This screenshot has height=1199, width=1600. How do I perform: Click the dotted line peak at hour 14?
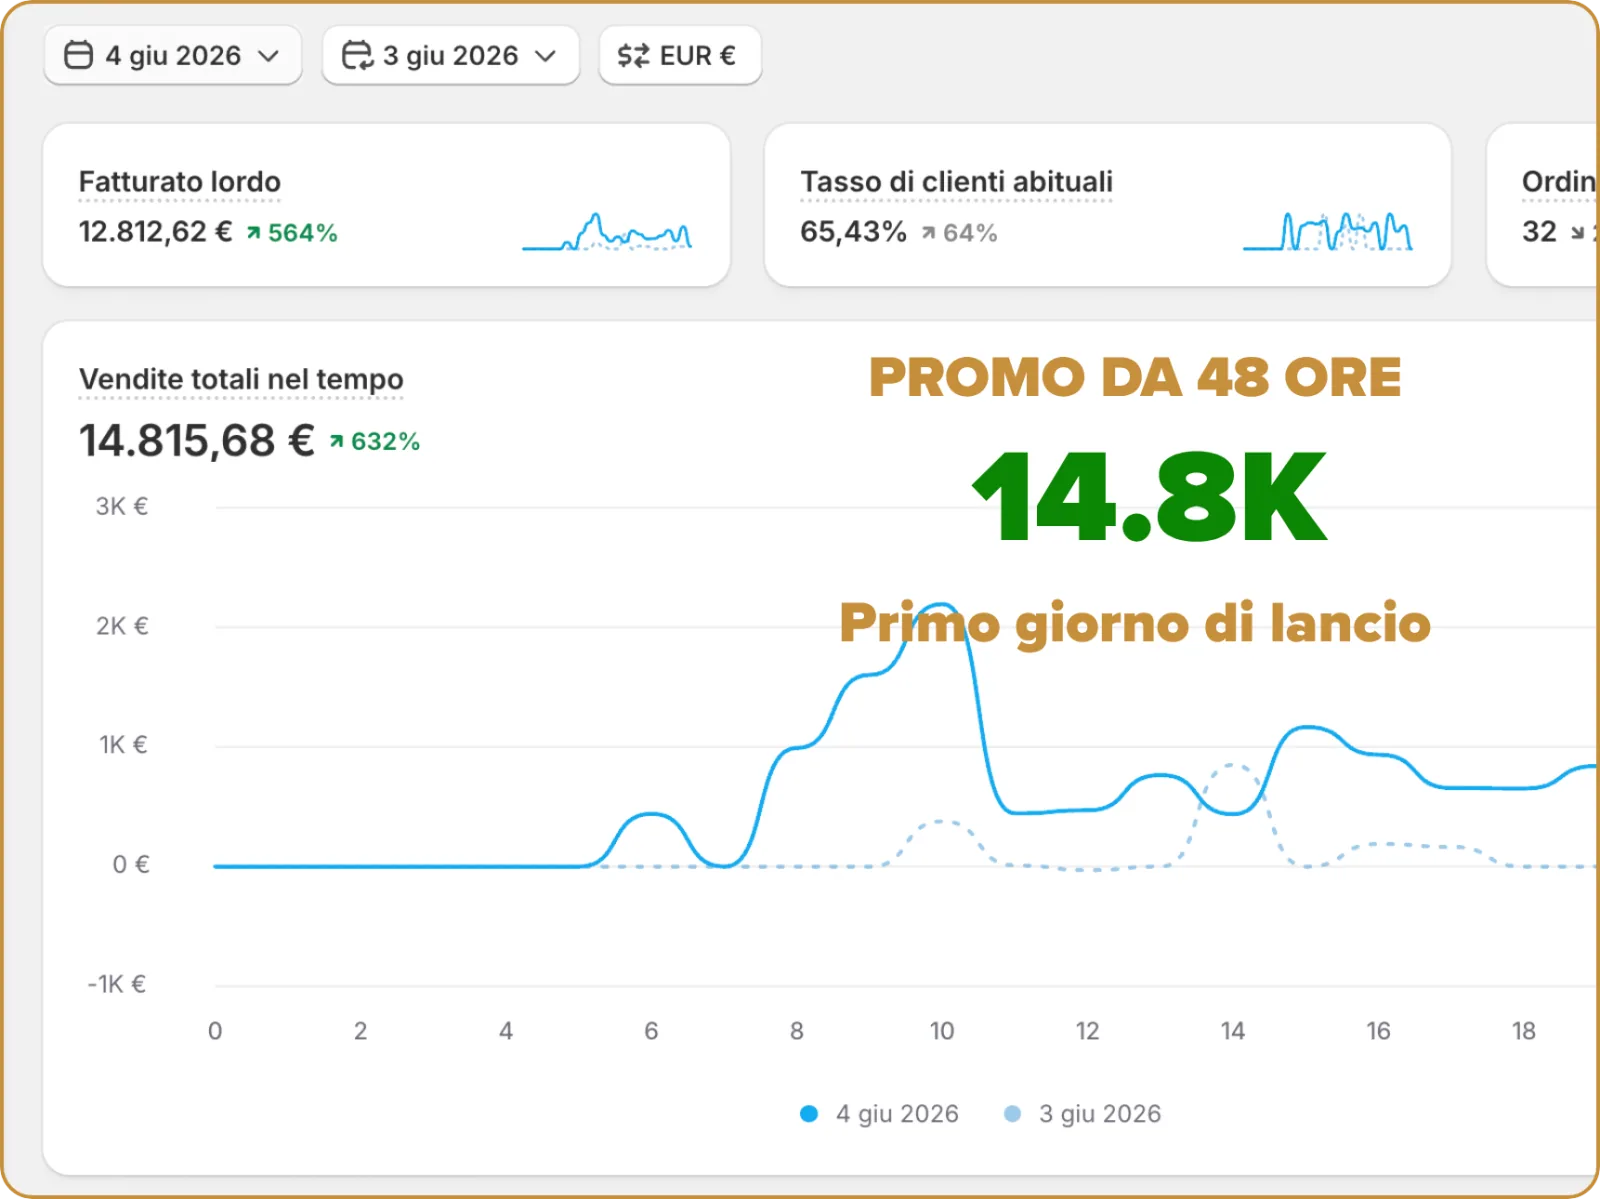click(1232, 766)
